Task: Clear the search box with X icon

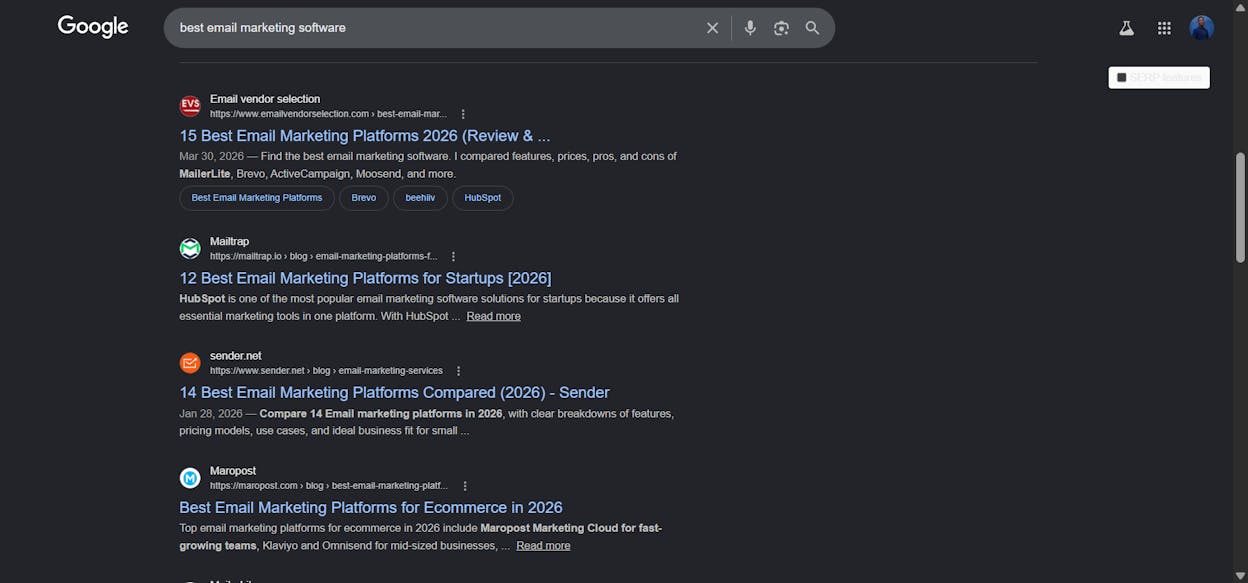Action: pos(712,28)
